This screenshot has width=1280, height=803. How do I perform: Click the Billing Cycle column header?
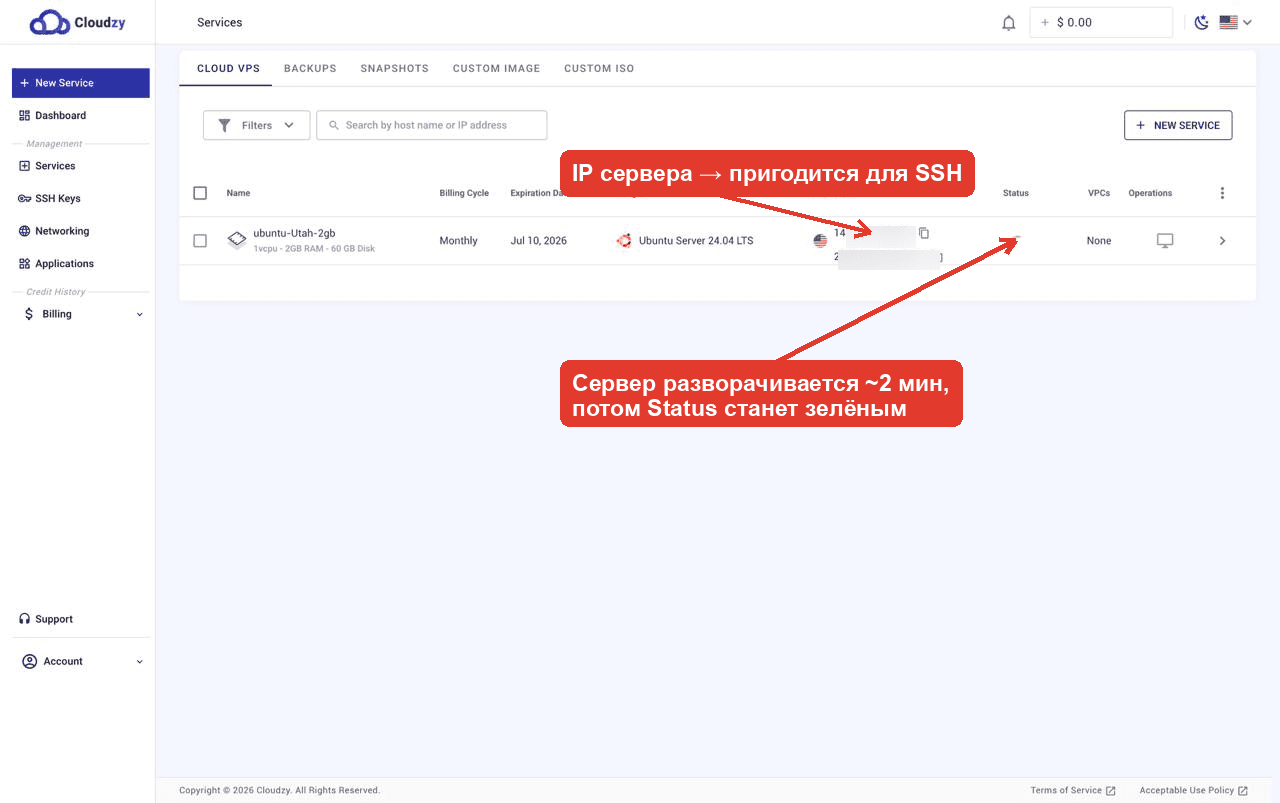click(x=464, y=193)
